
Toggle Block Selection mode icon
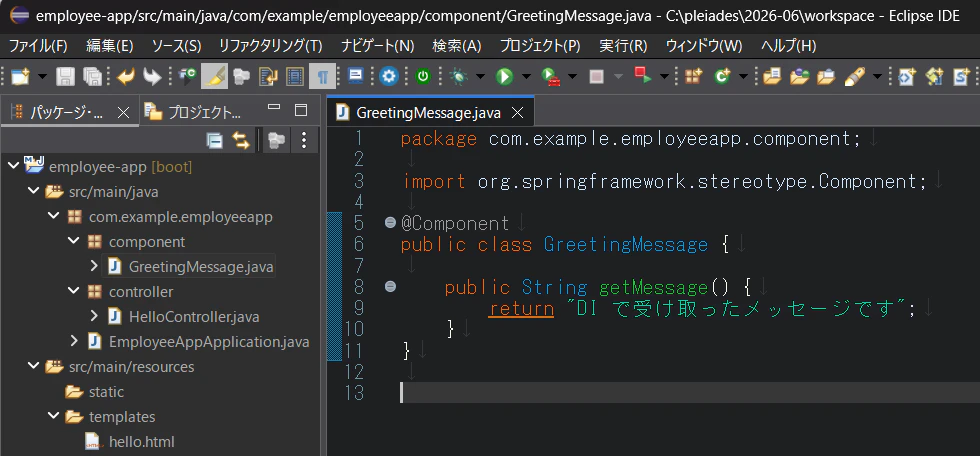[295, 76]
